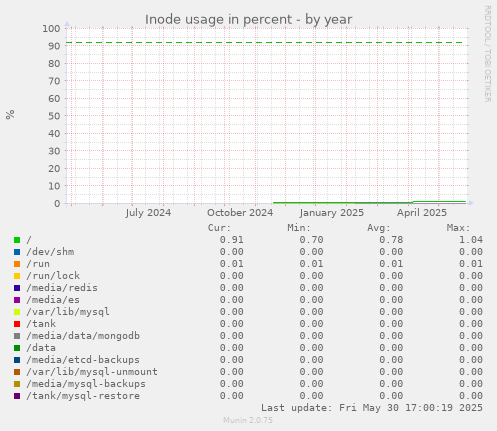Click the '/tank/mysql-restore' legend label
This screenshot has width=497, height=431.
tap(83, 396)
